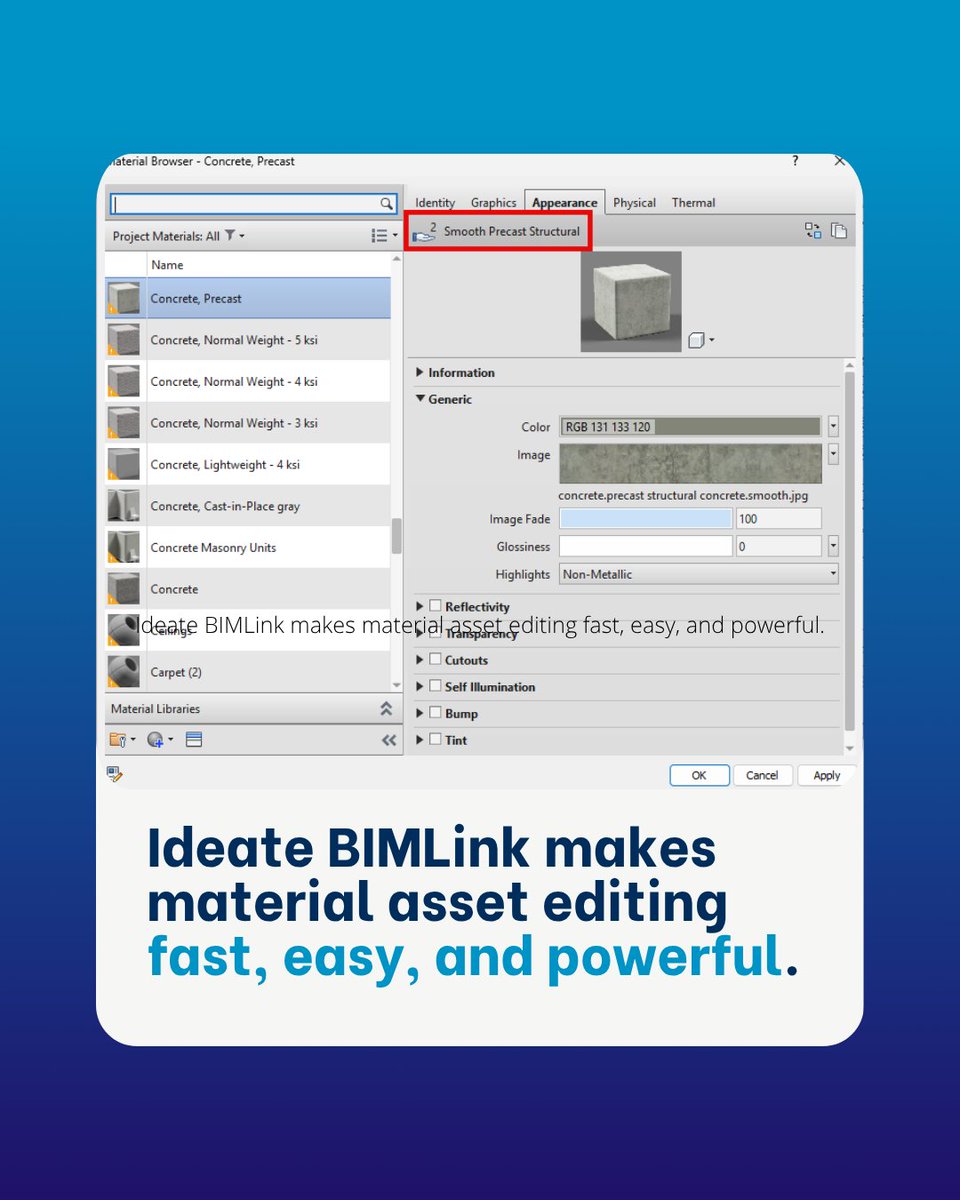Click the Duplicate this asset icon
The width and height of the screenshot is (960, 1200).
[839, 231]
